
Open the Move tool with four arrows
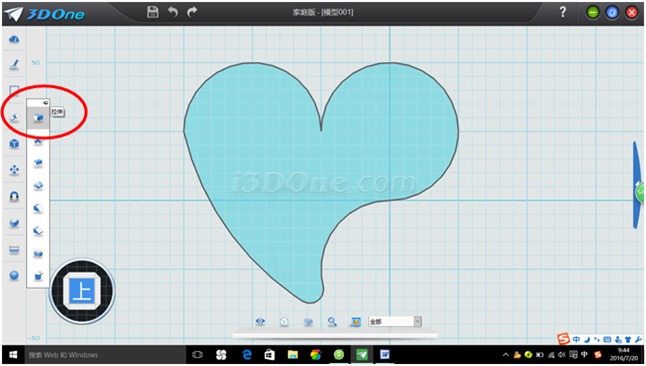coord(14,170)
